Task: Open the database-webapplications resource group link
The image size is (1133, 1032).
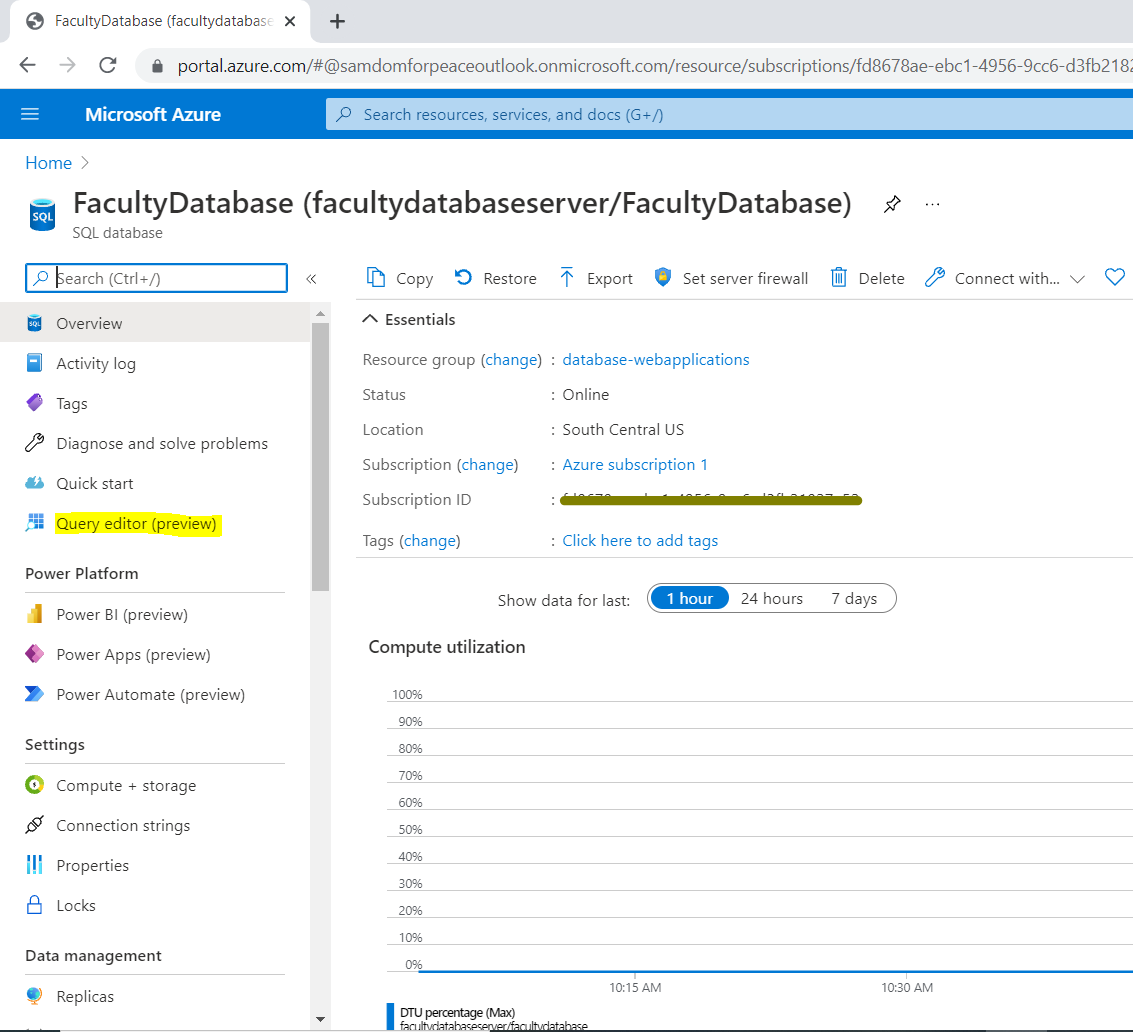Action: (655, 360)
